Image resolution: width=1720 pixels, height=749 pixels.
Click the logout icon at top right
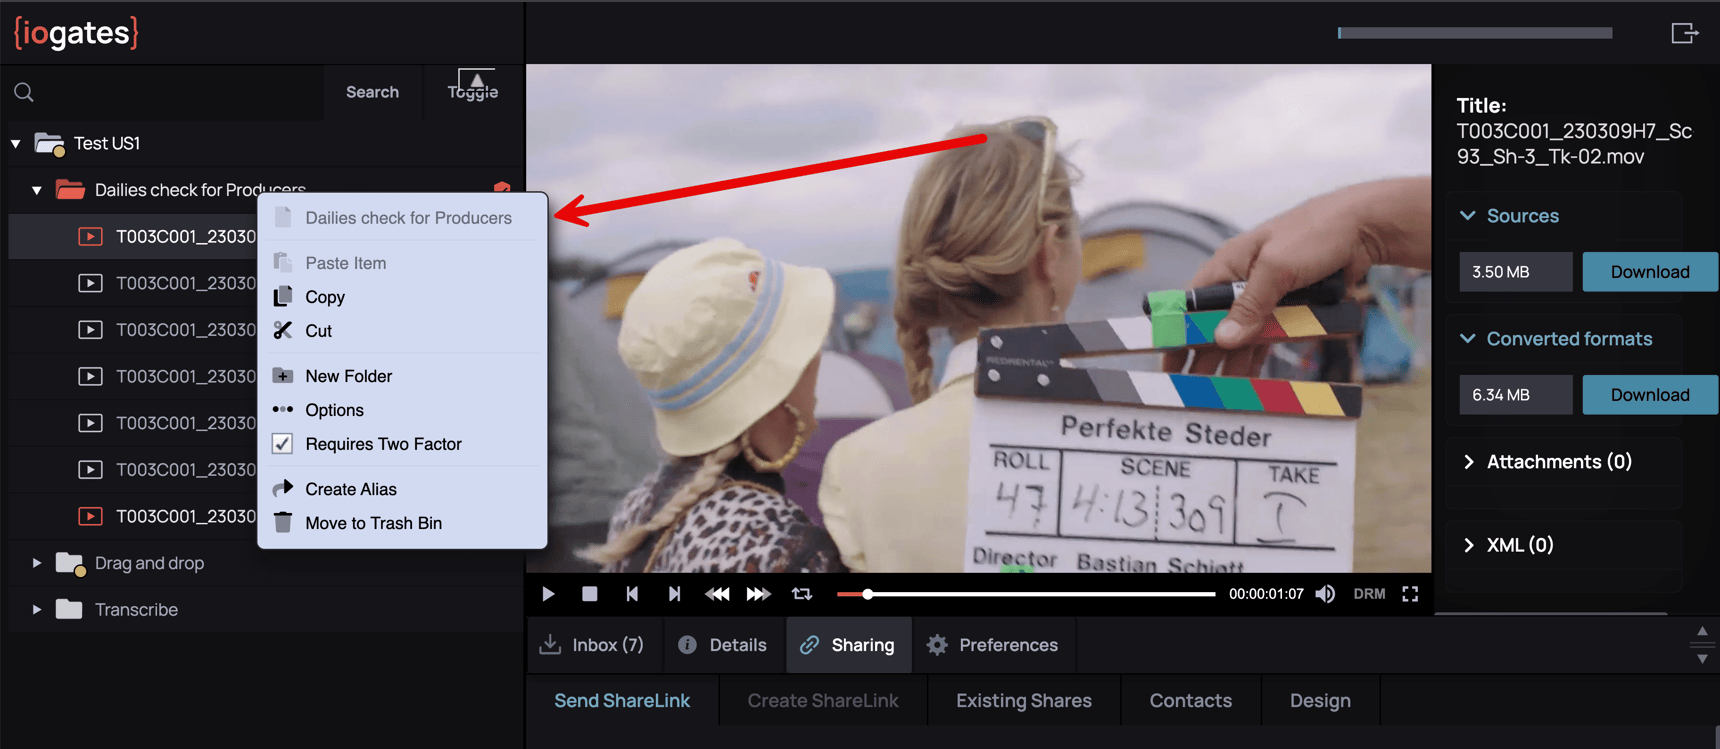pos(1684,33)
